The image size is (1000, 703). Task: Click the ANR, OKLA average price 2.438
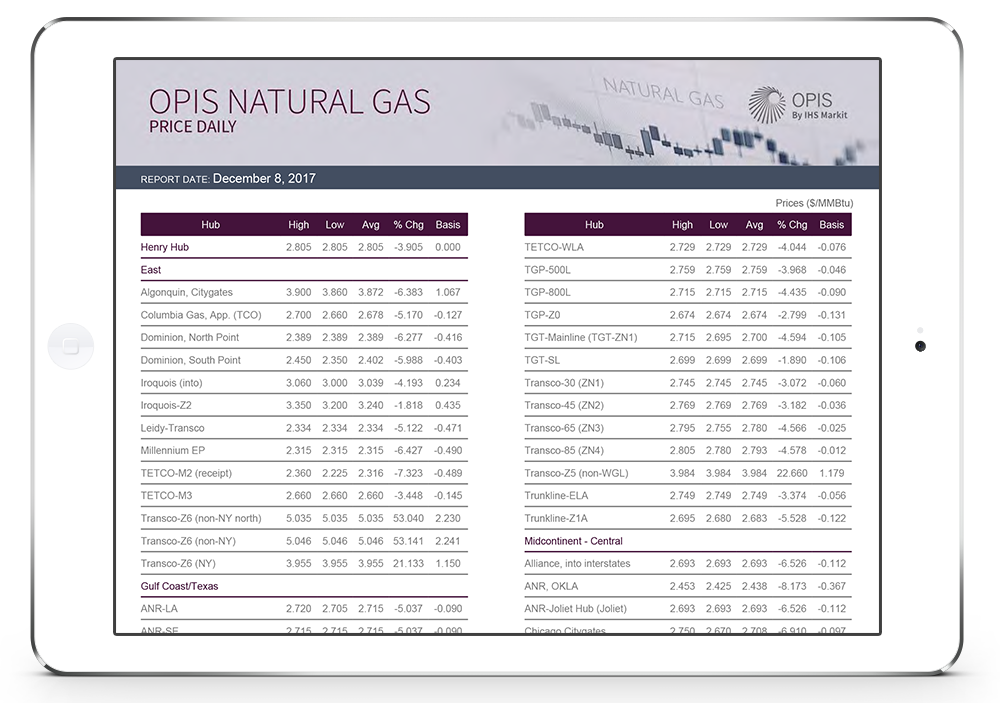pyautogui.click(x=754, y=586)
